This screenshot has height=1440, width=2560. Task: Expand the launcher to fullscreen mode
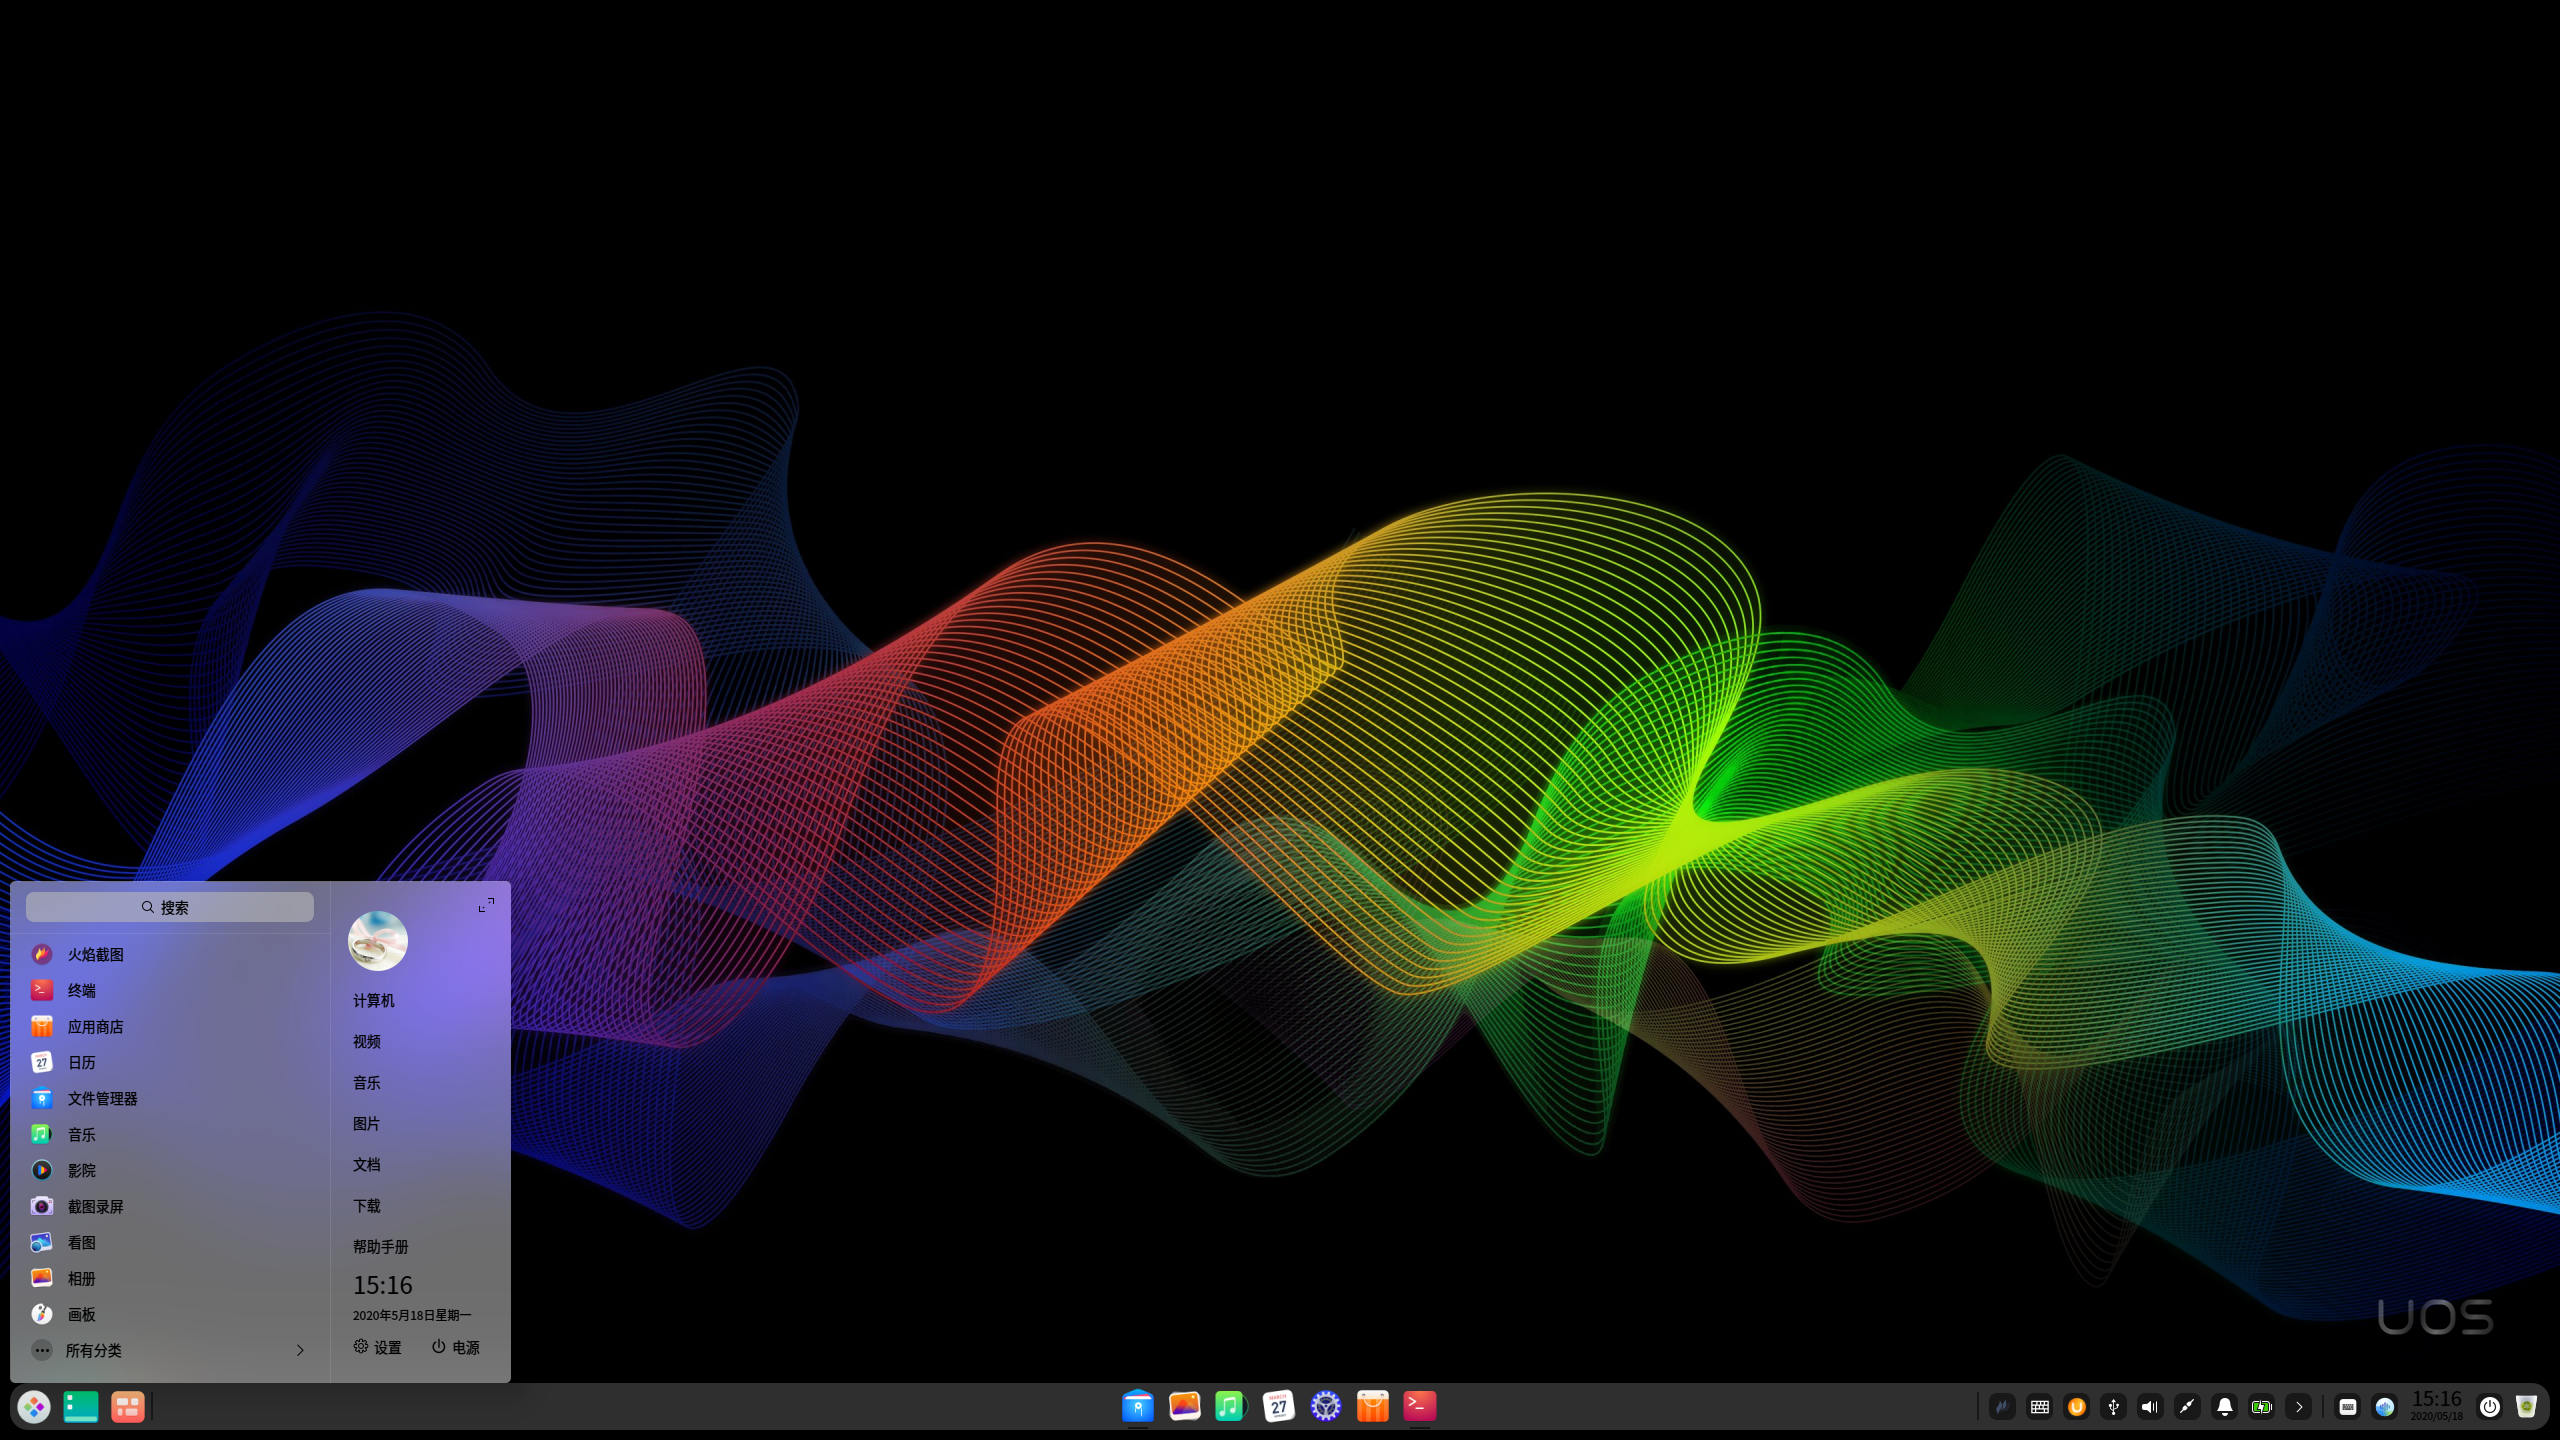(486, 904)
